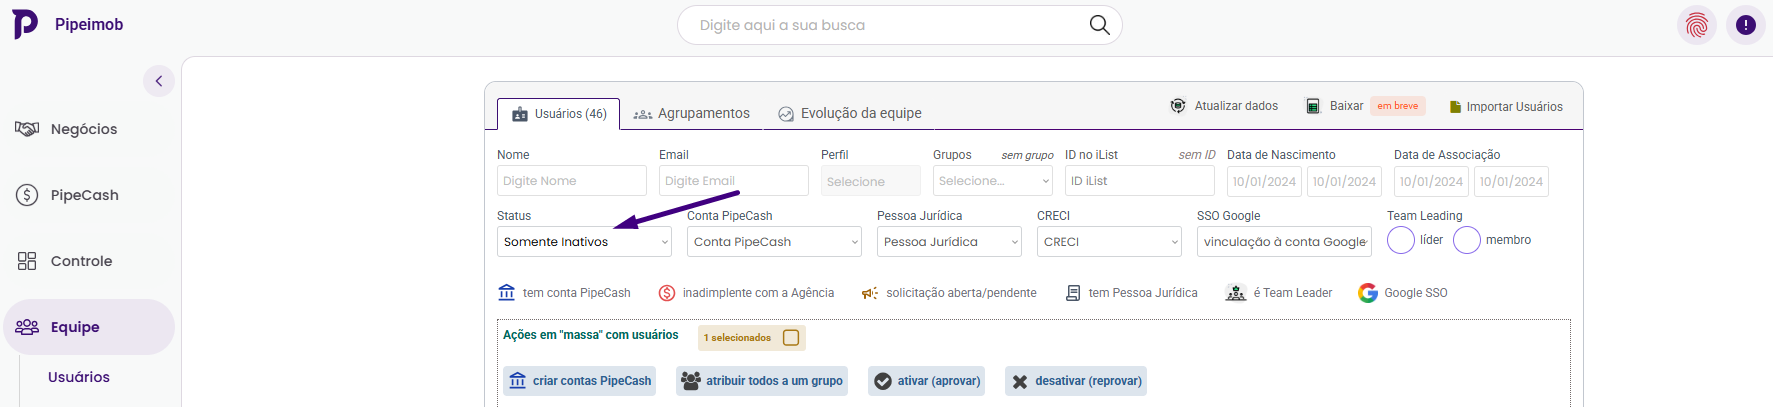1773x407 pixels.
Task: Select the membro radio button
Action: (1466, 240)
